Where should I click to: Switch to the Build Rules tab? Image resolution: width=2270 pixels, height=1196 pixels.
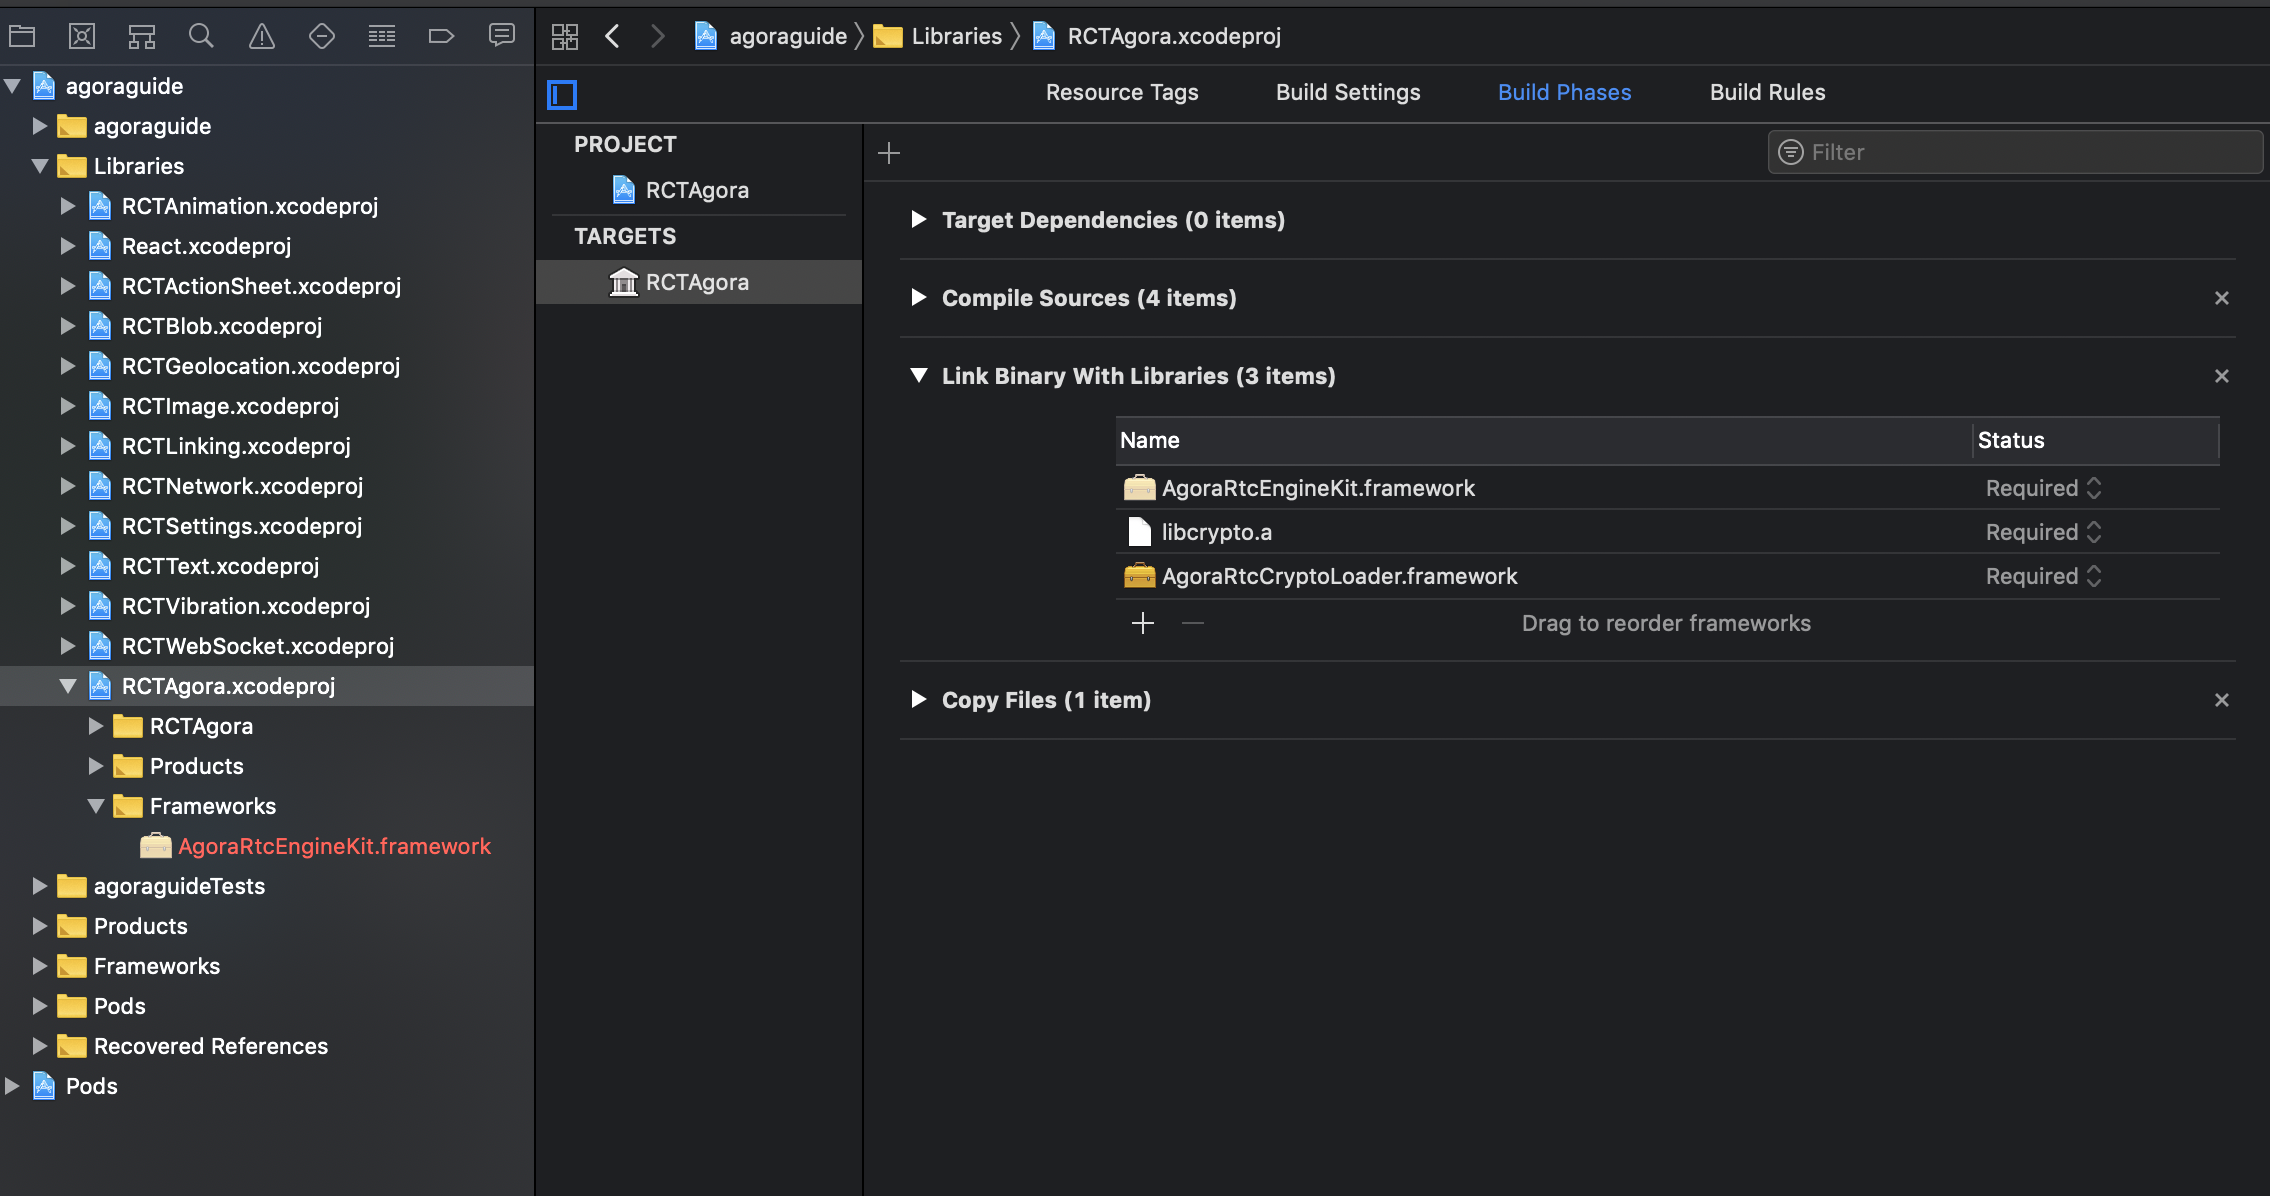pyautogui.click(x=1767, y=92)
